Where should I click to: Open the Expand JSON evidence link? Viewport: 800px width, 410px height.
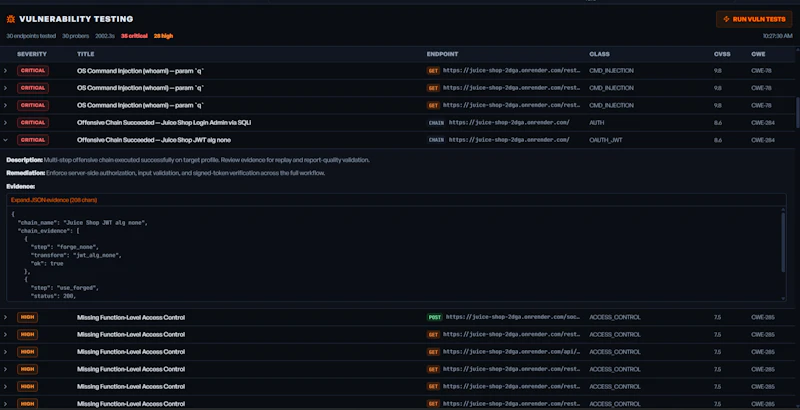pyautogui.click(x=54, y=200)
